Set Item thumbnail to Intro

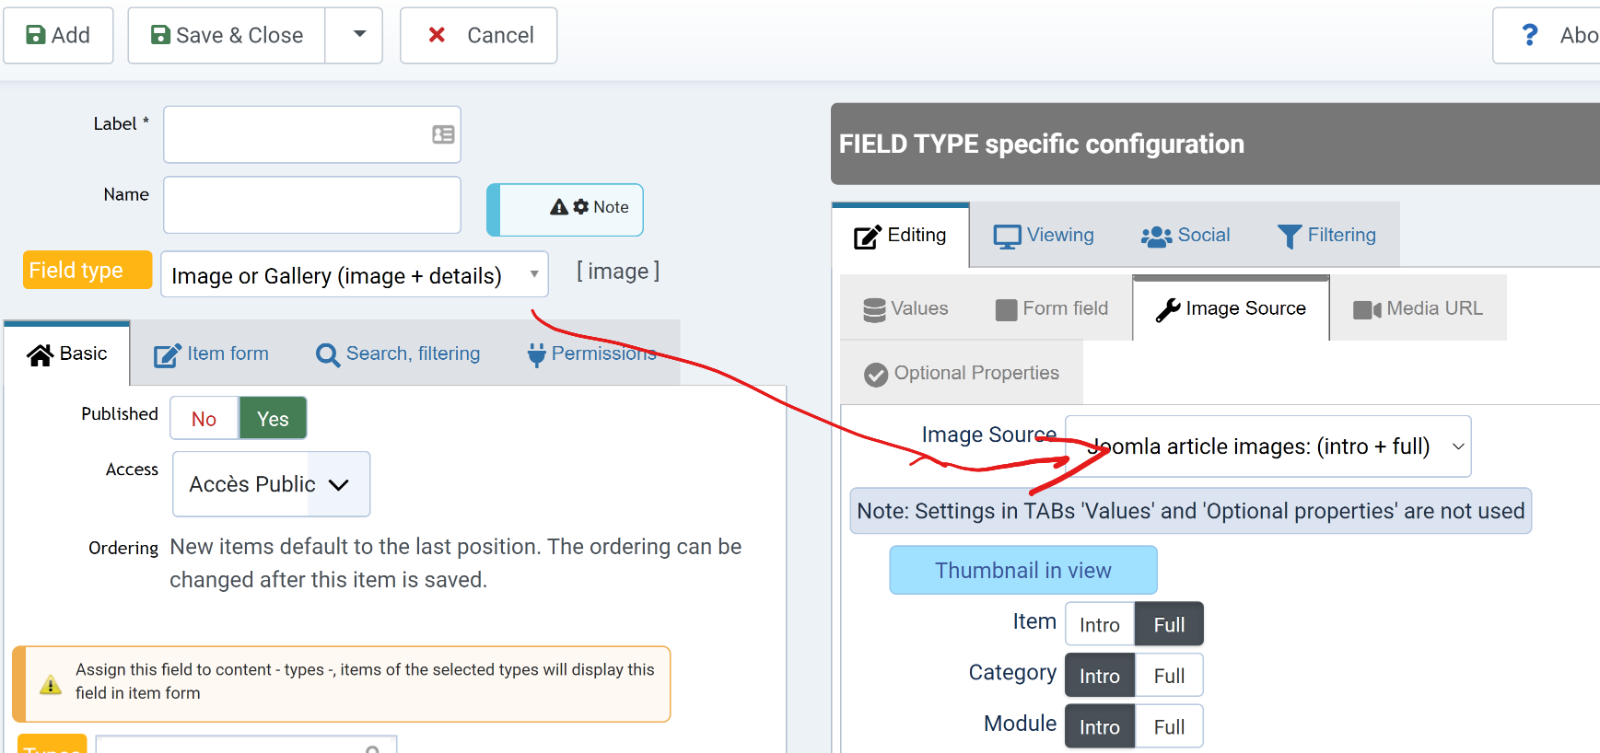[x=1099, y=625]
